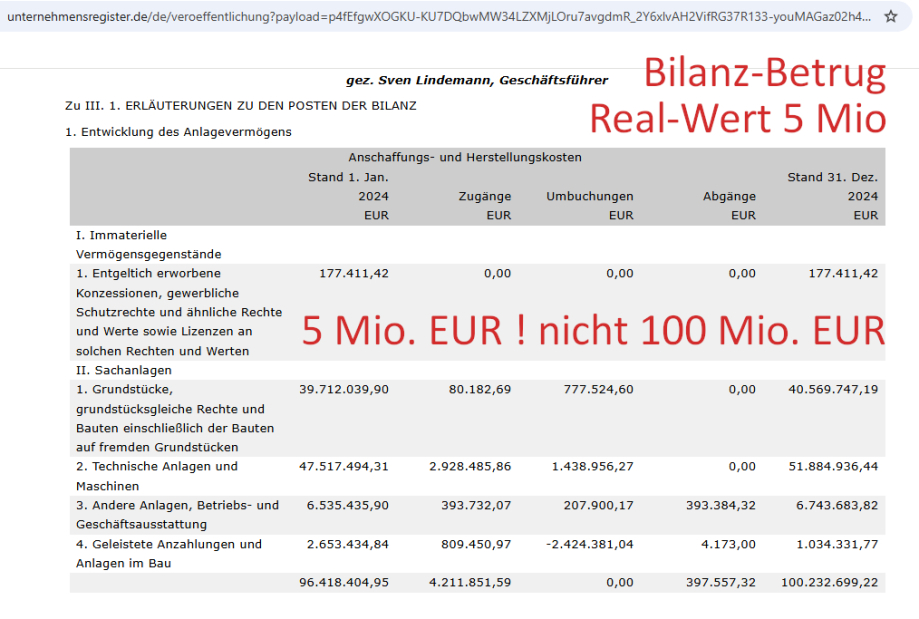This screenshot has height=619, width=919.
Task: Click the red "Real-Wert 5 Mio" text
Action: point(737,118)
